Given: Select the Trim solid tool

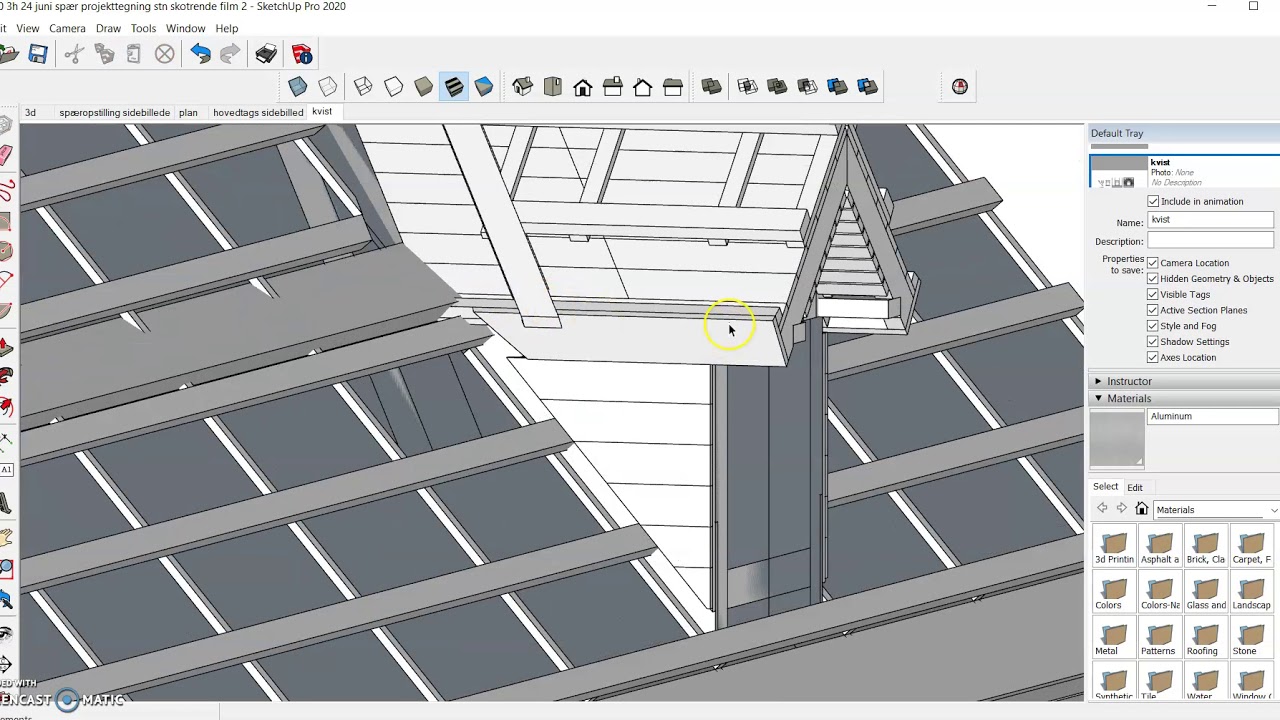Looking at the screenshot, I should pyautogui.click(x=837, y=87).
